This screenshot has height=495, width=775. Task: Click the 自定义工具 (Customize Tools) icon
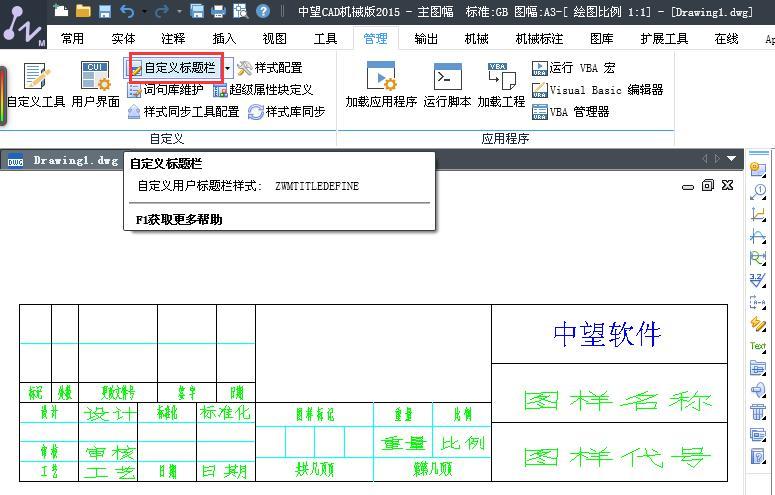tap(36, 85)
